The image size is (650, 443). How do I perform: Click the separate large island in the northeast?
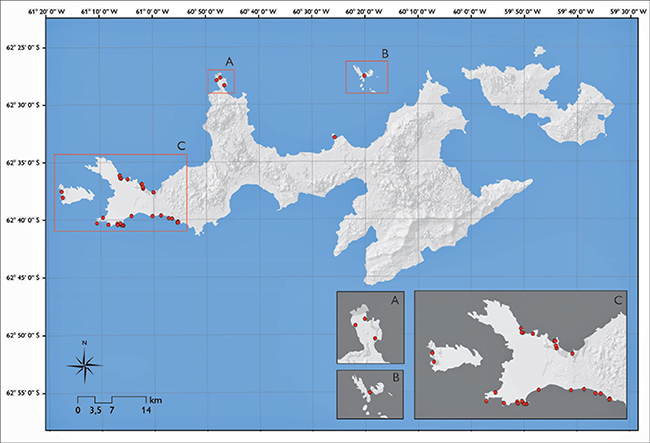click(x=545, y=98)
